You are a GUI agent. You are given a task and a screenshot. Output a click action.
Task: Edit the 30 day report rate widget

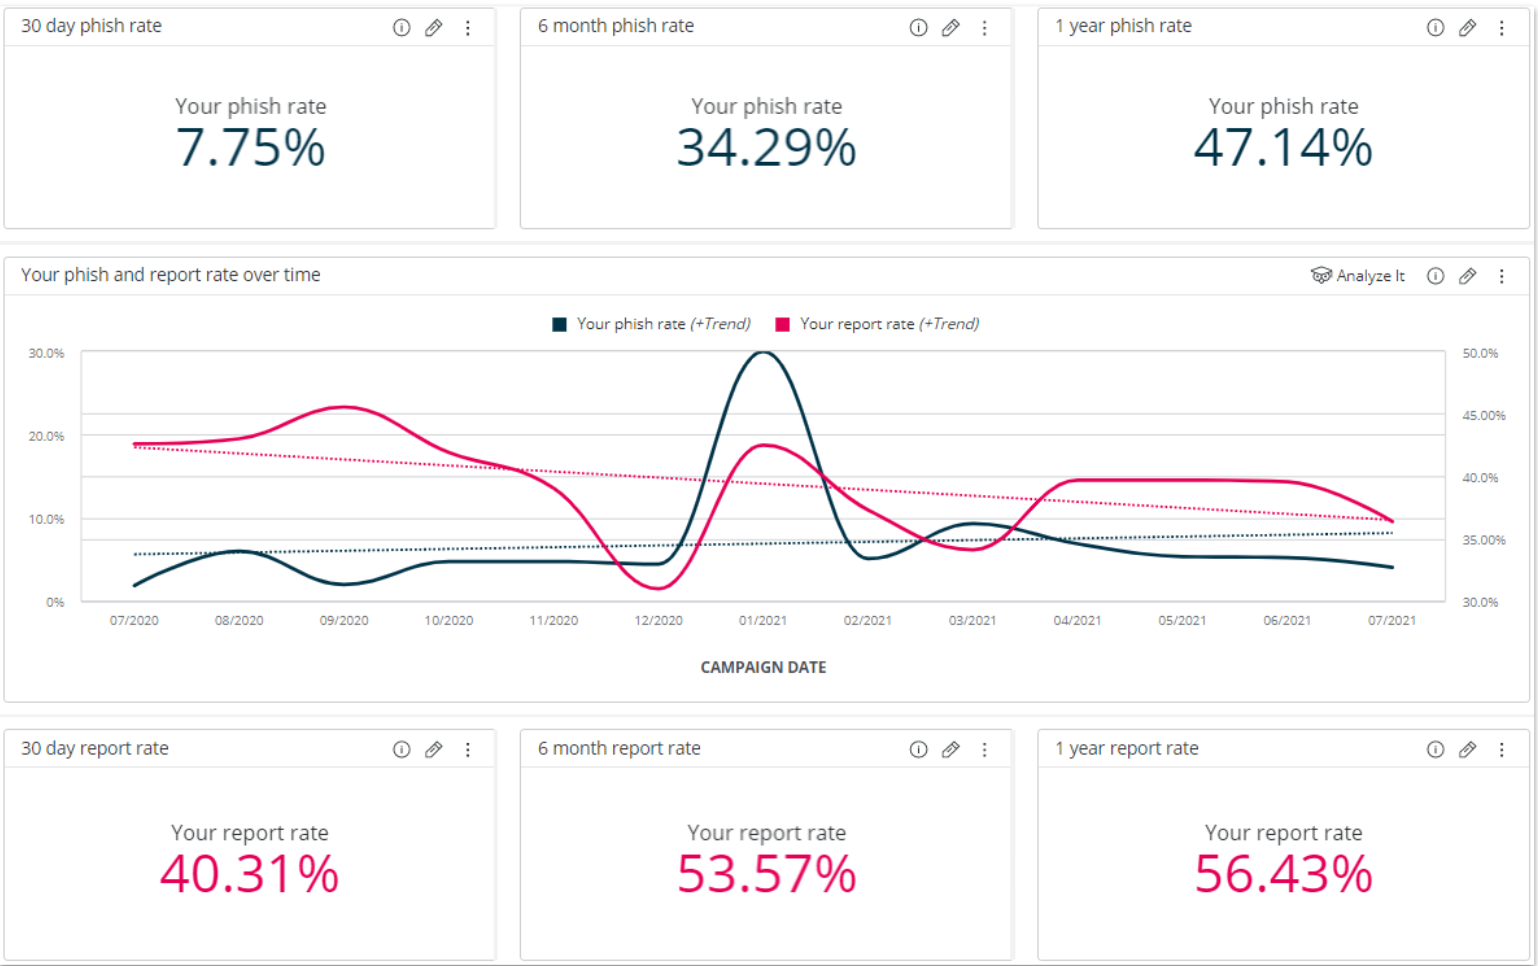click(434, 749)
